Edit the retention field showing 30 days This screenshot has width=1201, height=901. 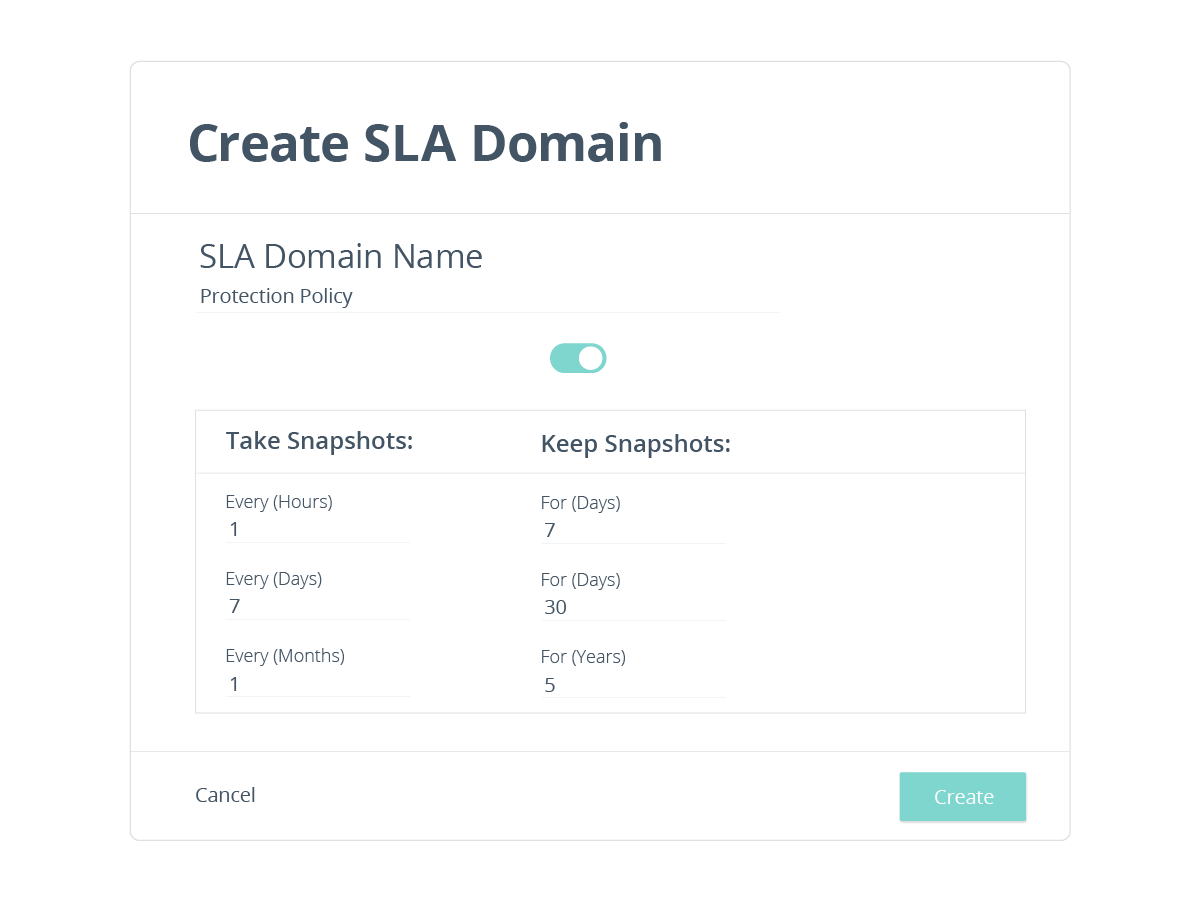633,608
